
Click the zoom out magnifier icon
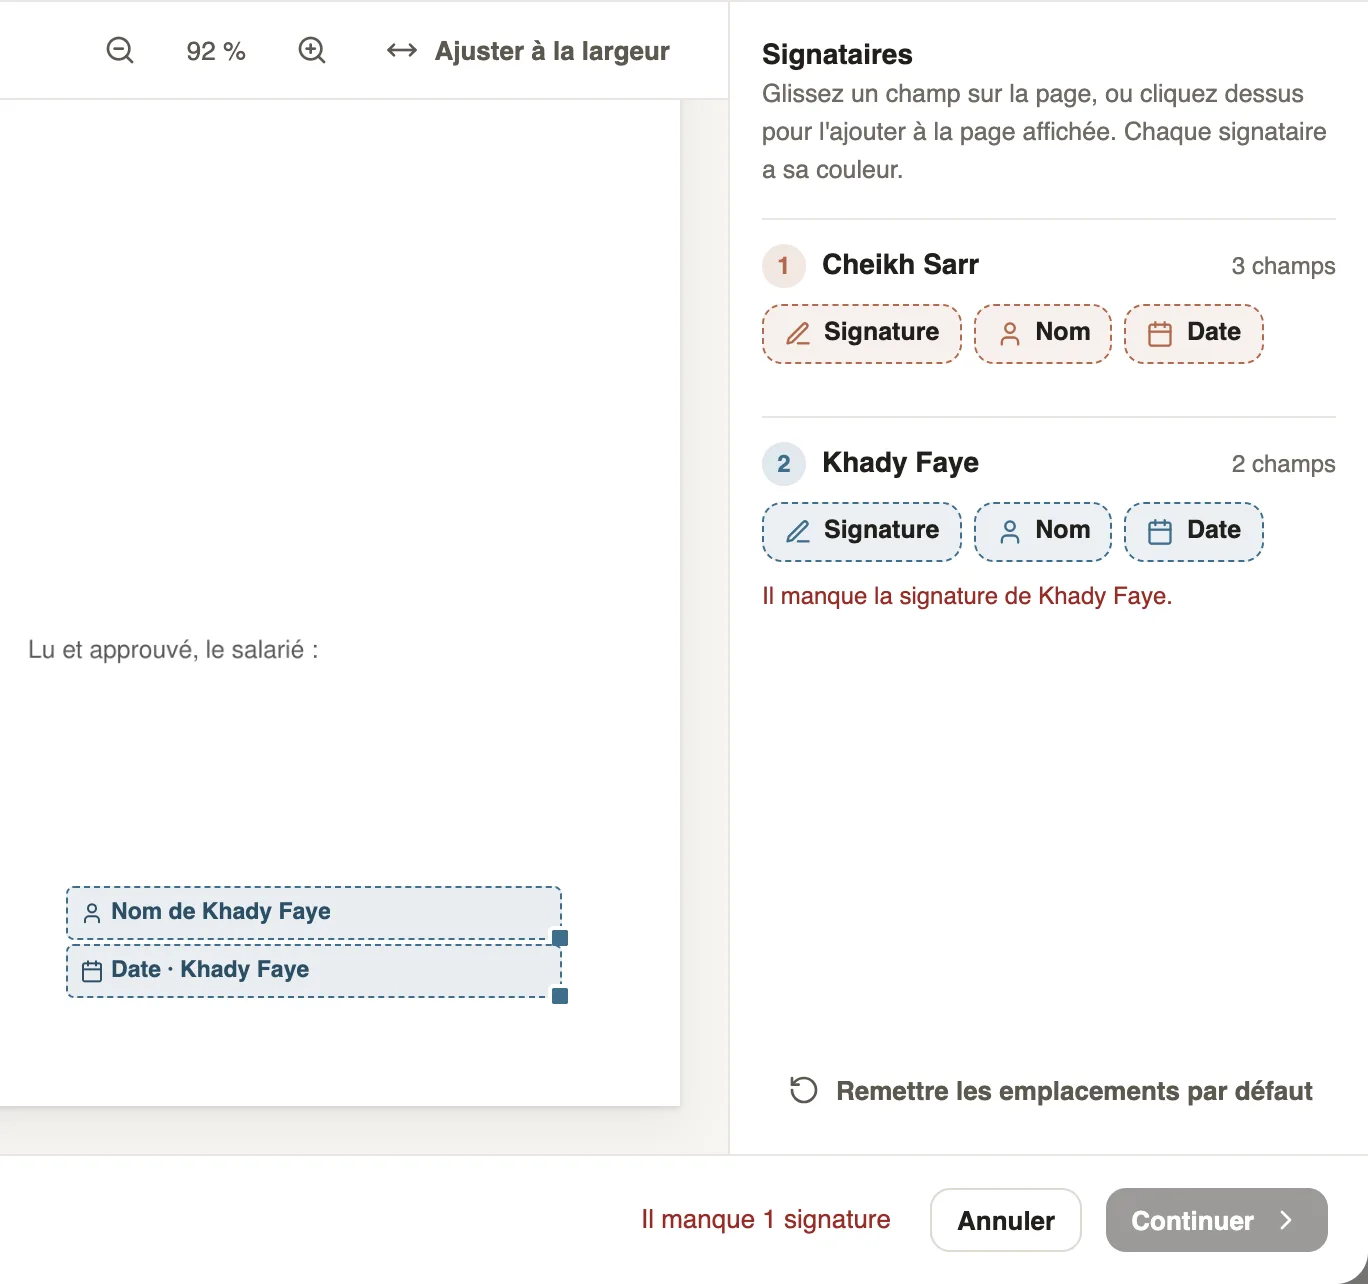(120, 50)
